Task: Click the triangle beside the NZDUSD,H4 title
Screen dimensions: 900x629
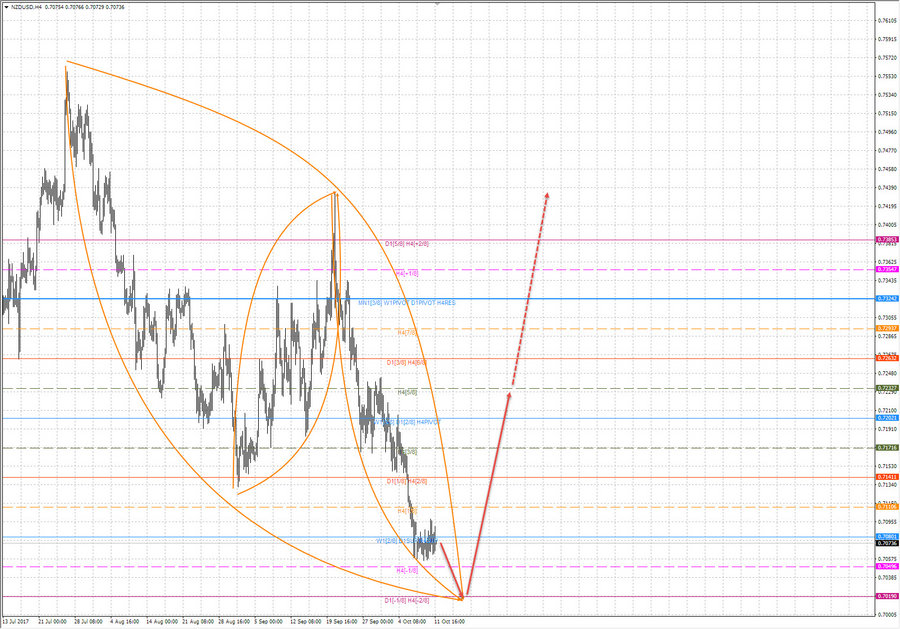Action: coord(6,7)
